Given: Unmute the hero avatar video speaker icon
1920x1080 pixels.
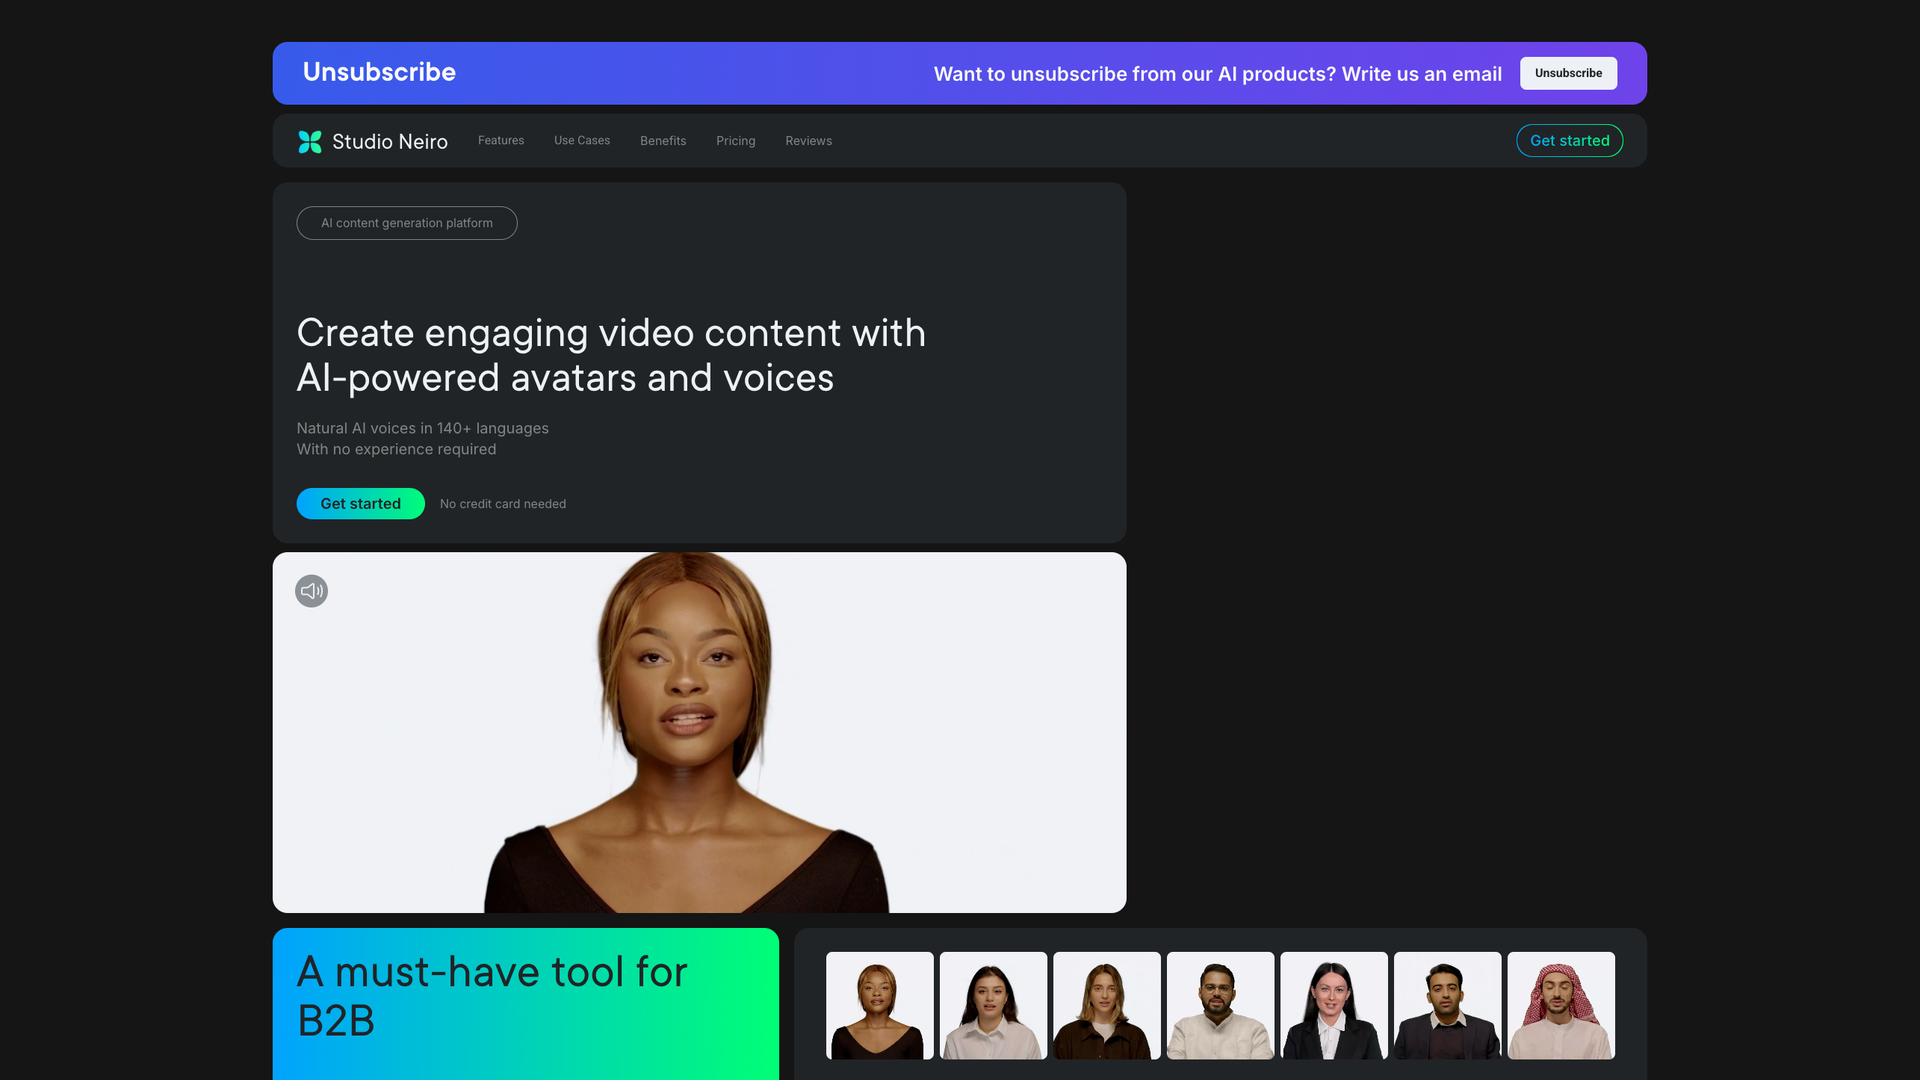Looking at the screenshot, I should click(x=311, y=591).
